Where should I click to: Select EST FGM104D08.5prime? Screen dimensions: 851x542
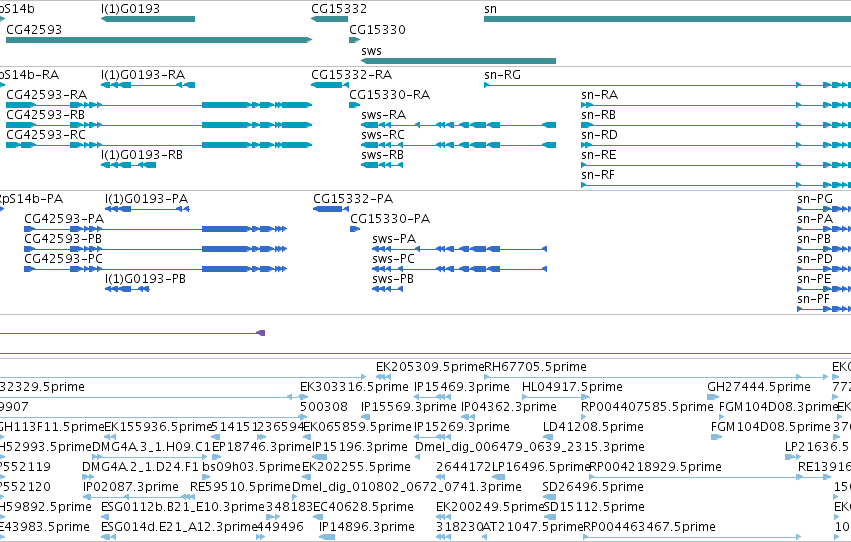[771, 427]
